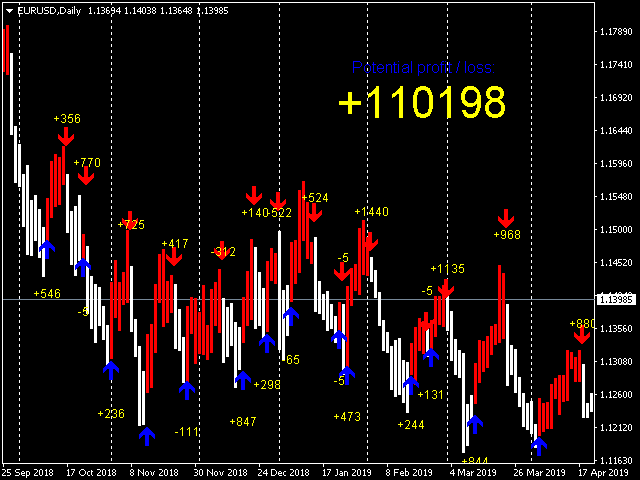Click the blue arrow above -65 label
Viewport: 640px width, 480px height.
[291, 317]
